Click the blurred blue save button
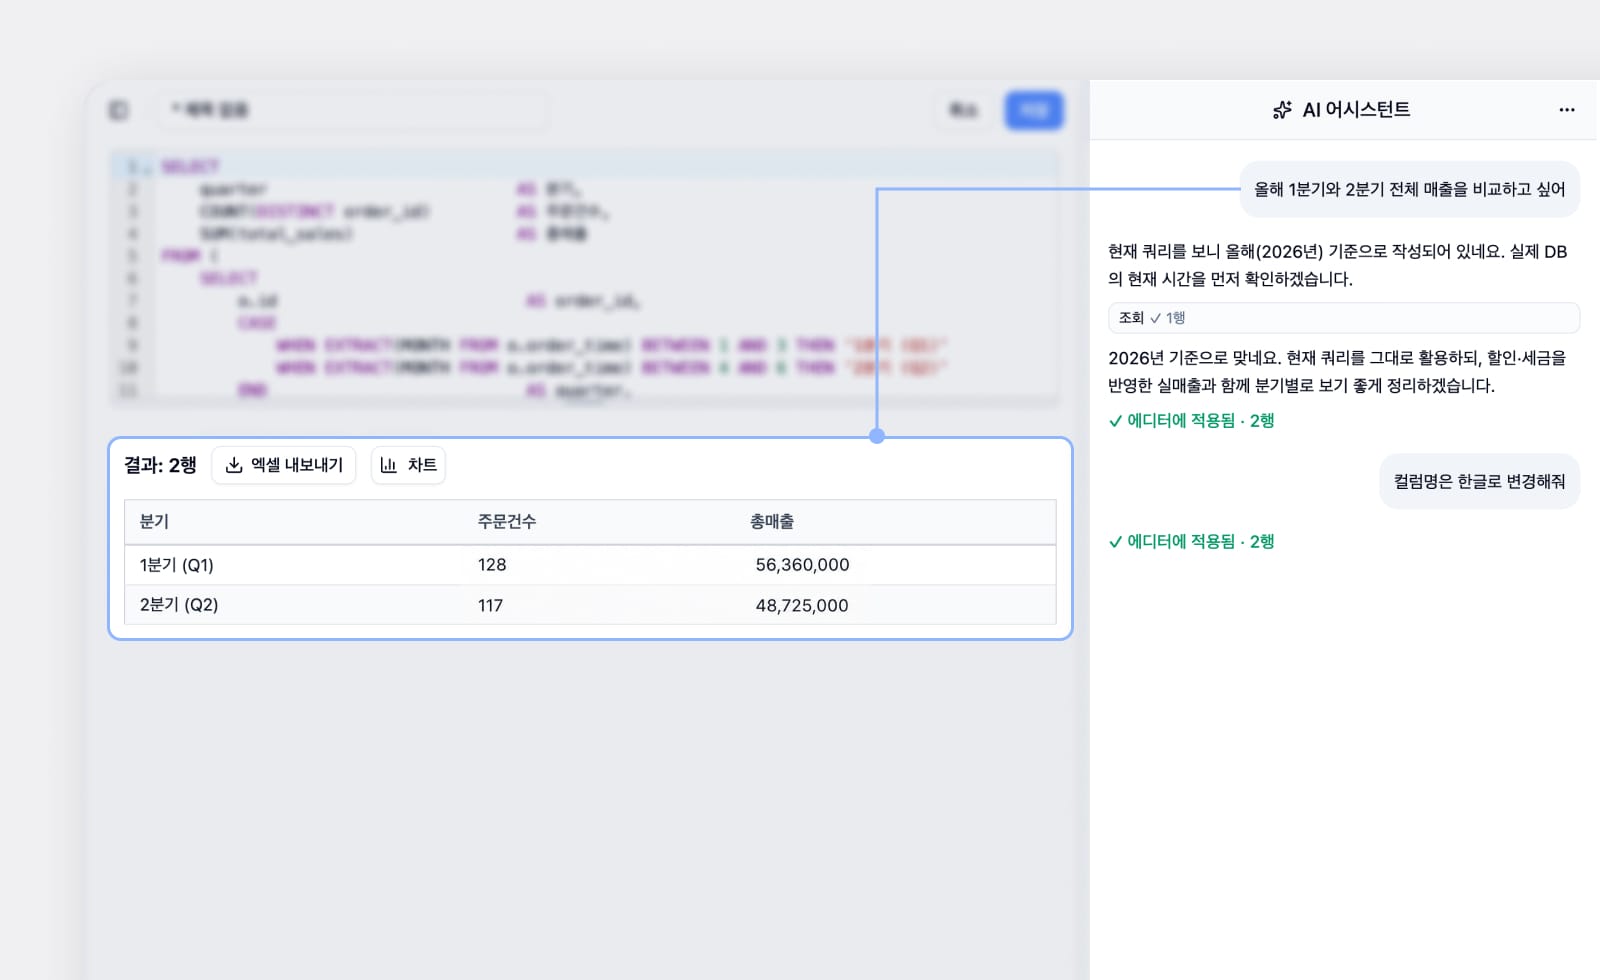The height and width of the screenshot is (980, 1600). pos(1034,110)
